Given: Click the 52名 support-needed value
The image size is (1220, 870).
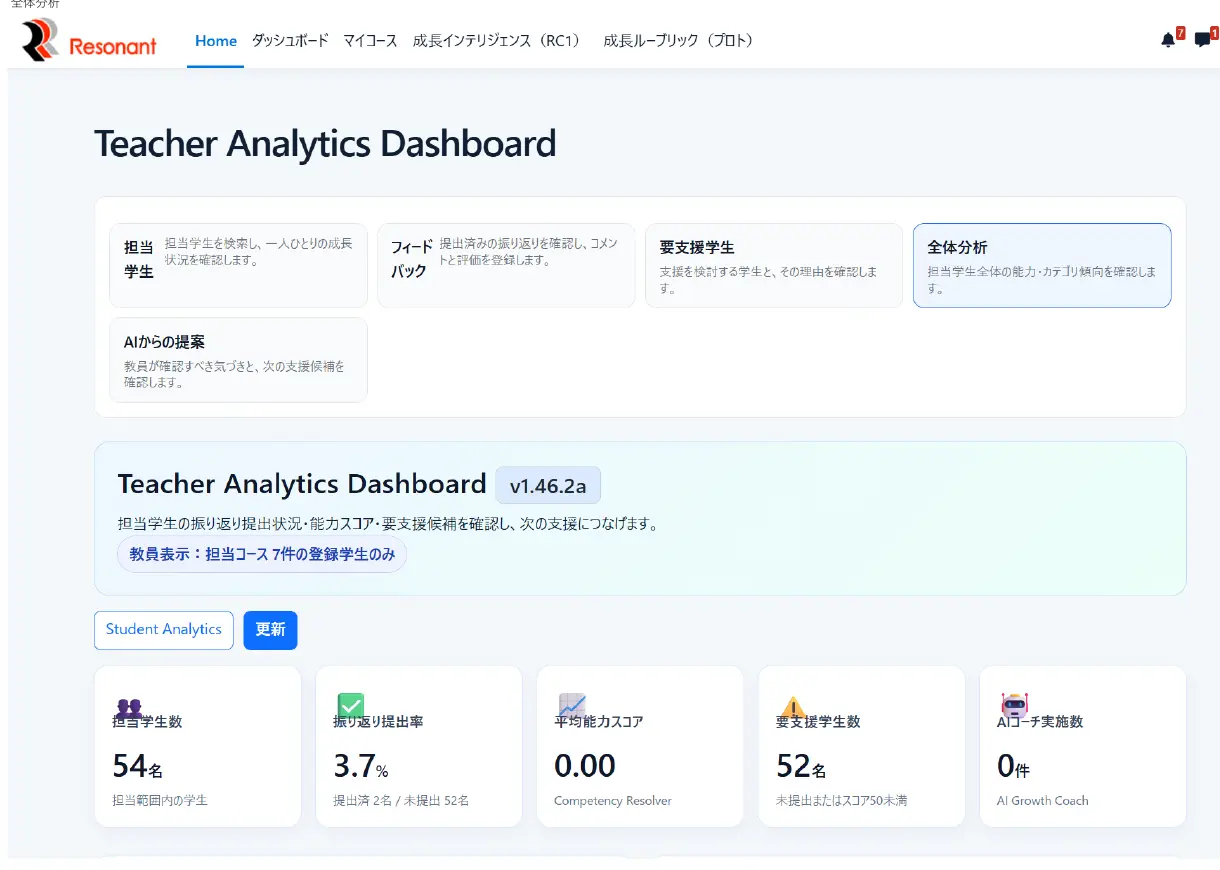Looking at the screenshot, I should click(x=801, y=767).
